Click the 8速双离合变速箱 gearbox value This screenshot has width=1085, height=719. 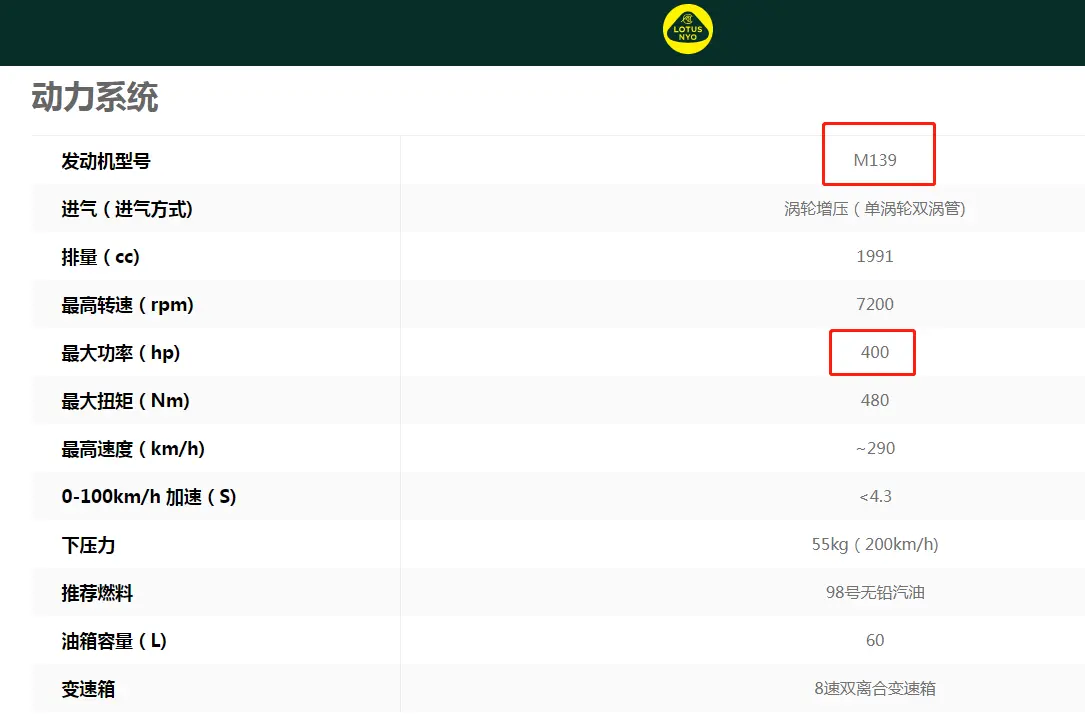point(875,689)
